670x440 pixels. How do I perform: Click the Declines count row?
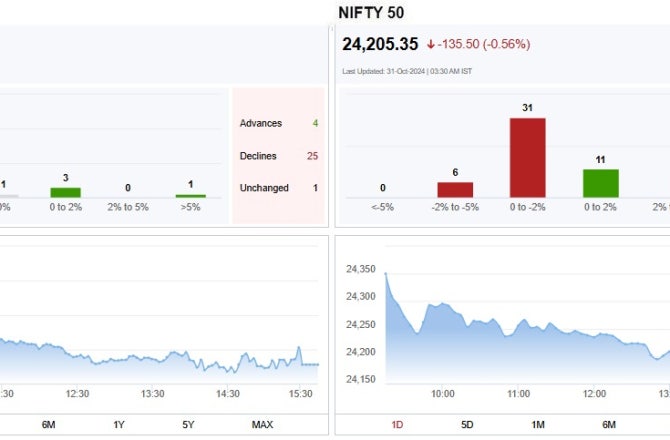tap(279, 156)
